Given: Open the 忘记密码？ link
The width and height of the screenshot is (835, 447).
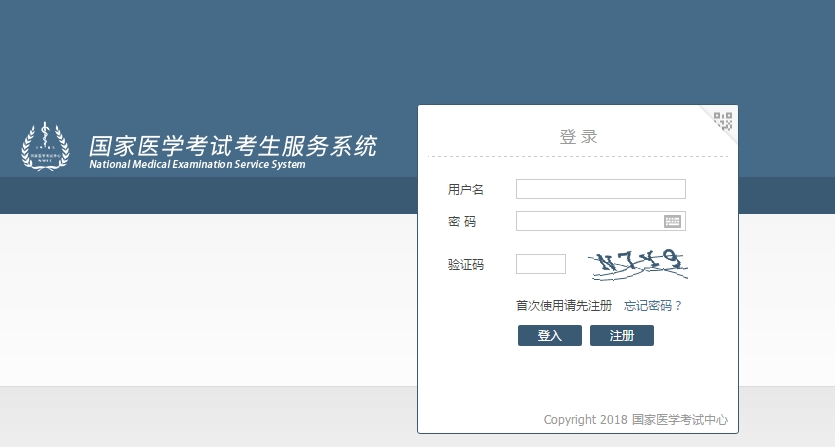Looking at the screenshot, I should [652, 305].
